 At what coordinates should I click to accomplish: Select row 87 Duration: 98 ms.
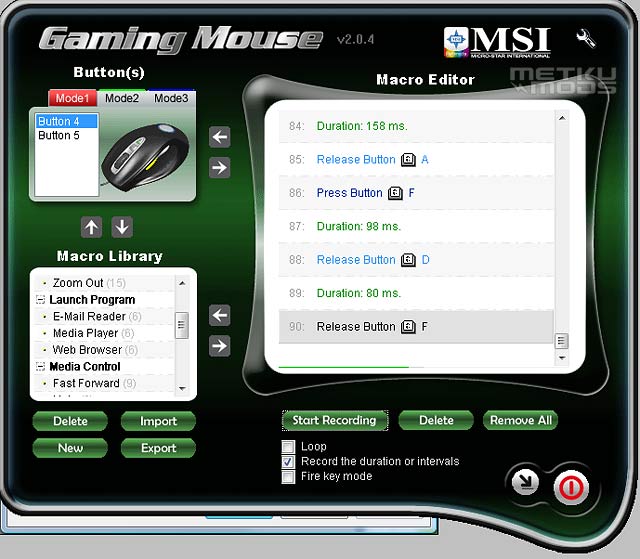416,226
